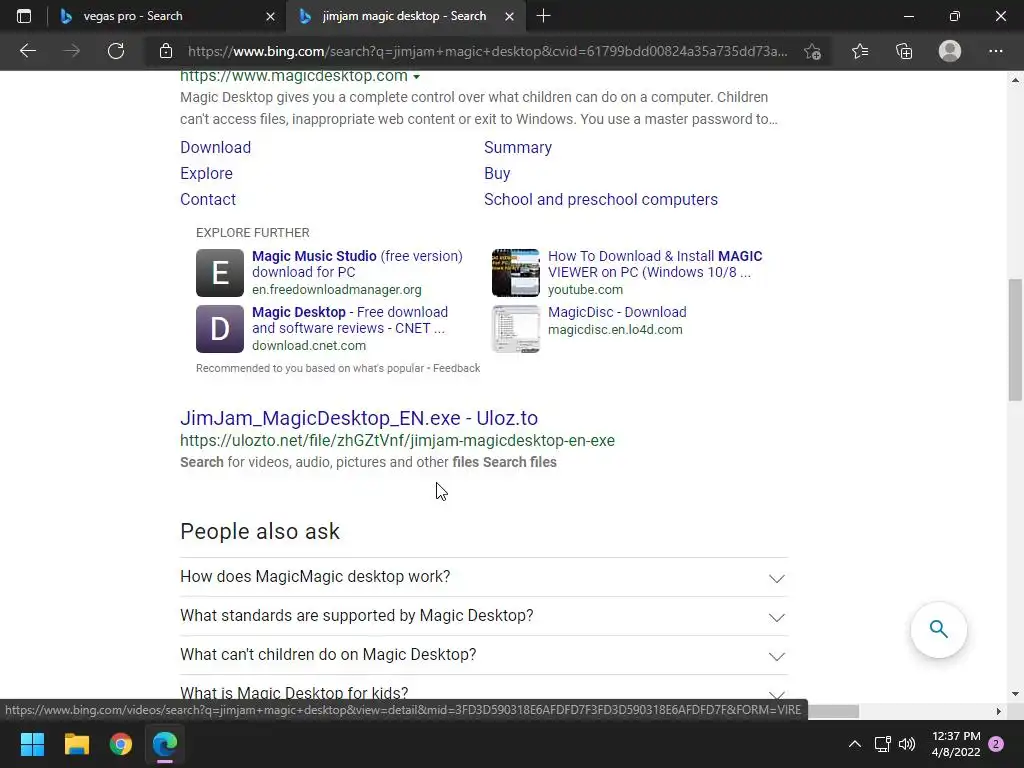Expand What can't children do question
Viewport: 1024px width, 768px height.
tap(484, 655)
